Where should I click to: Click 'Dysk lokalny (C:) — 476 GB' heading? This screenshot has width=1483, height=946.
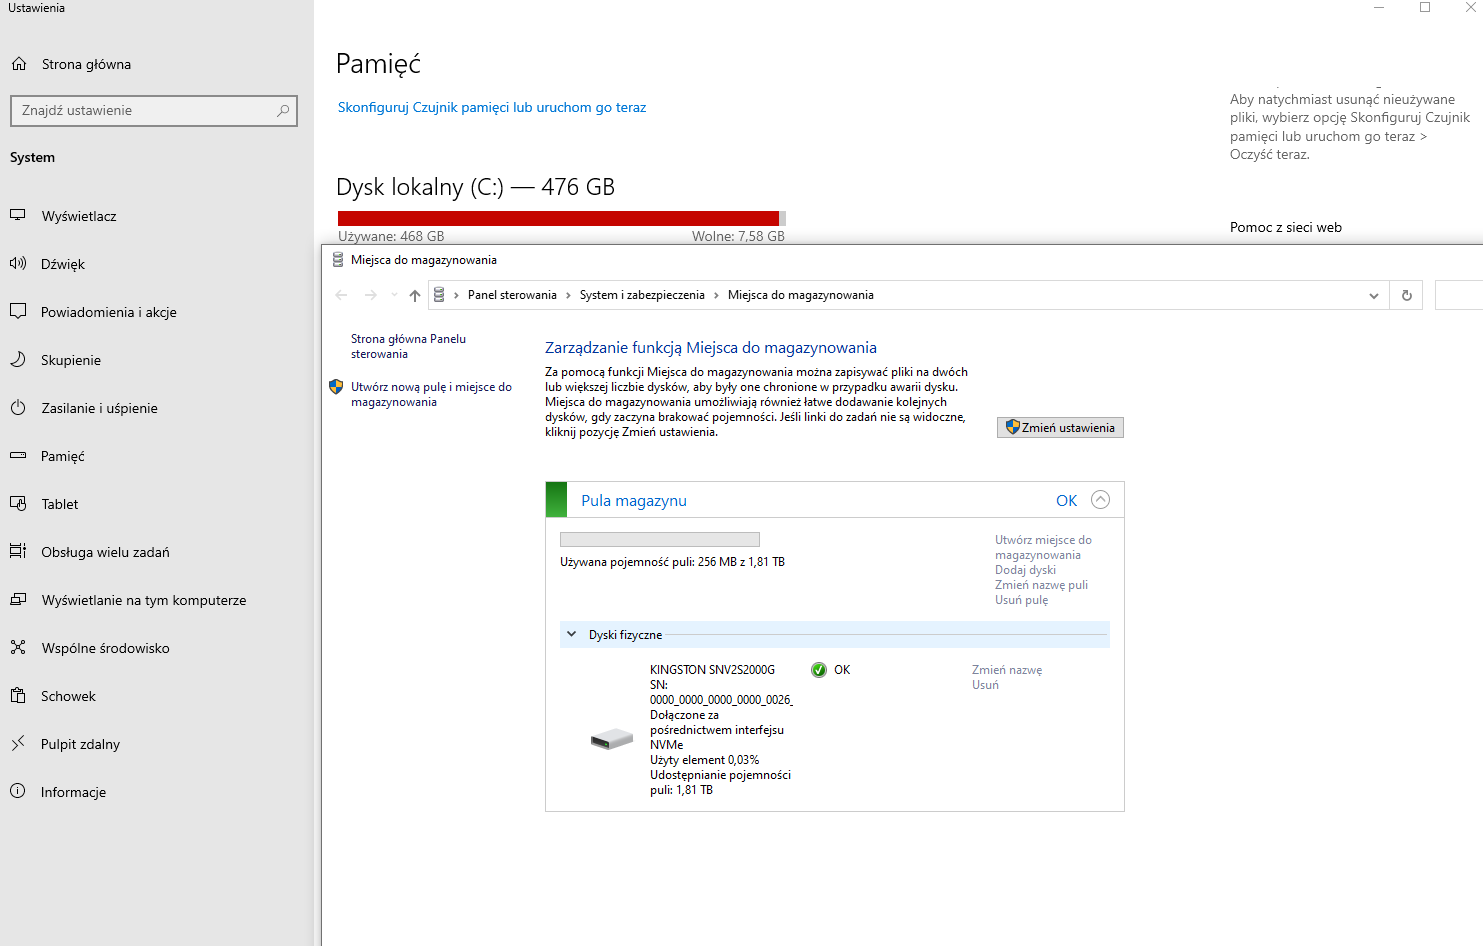[476, 187]
